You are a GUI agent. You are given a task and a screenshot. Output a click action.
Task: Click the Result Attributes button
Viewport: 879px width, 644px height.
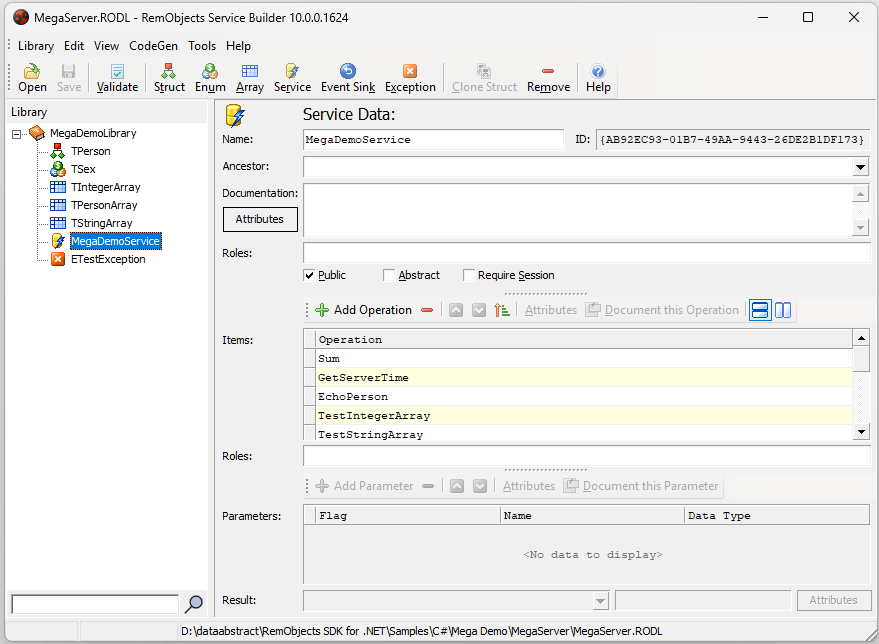[834, 600]
